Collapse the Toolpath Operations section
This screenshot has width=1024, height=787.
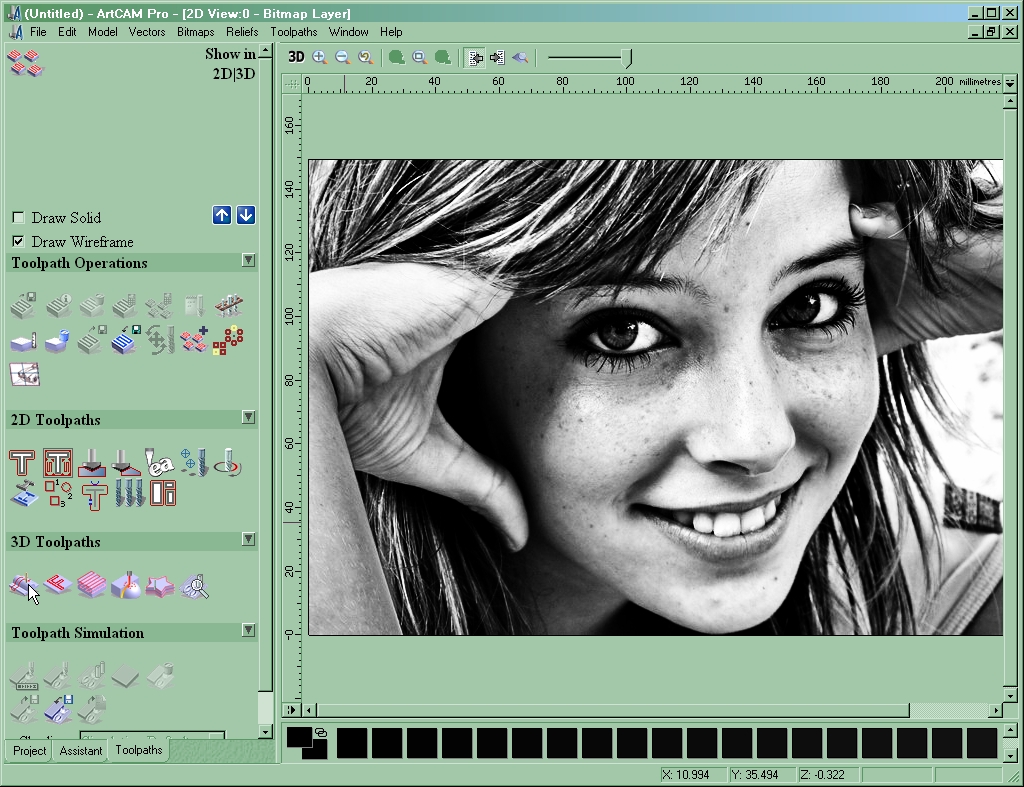248,260
